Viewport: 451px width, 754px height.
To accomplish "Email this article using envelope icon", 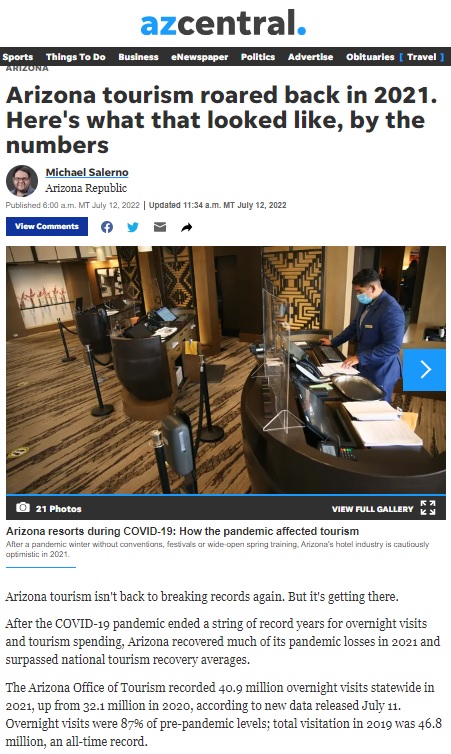I will coord(160,227).
